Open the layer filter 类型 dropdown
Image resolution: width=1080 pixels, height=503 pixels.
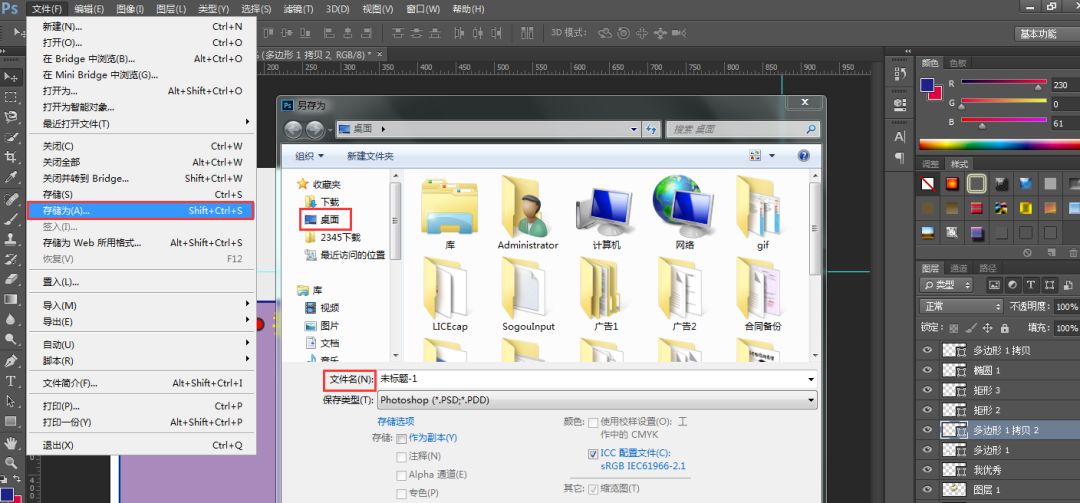947,285
